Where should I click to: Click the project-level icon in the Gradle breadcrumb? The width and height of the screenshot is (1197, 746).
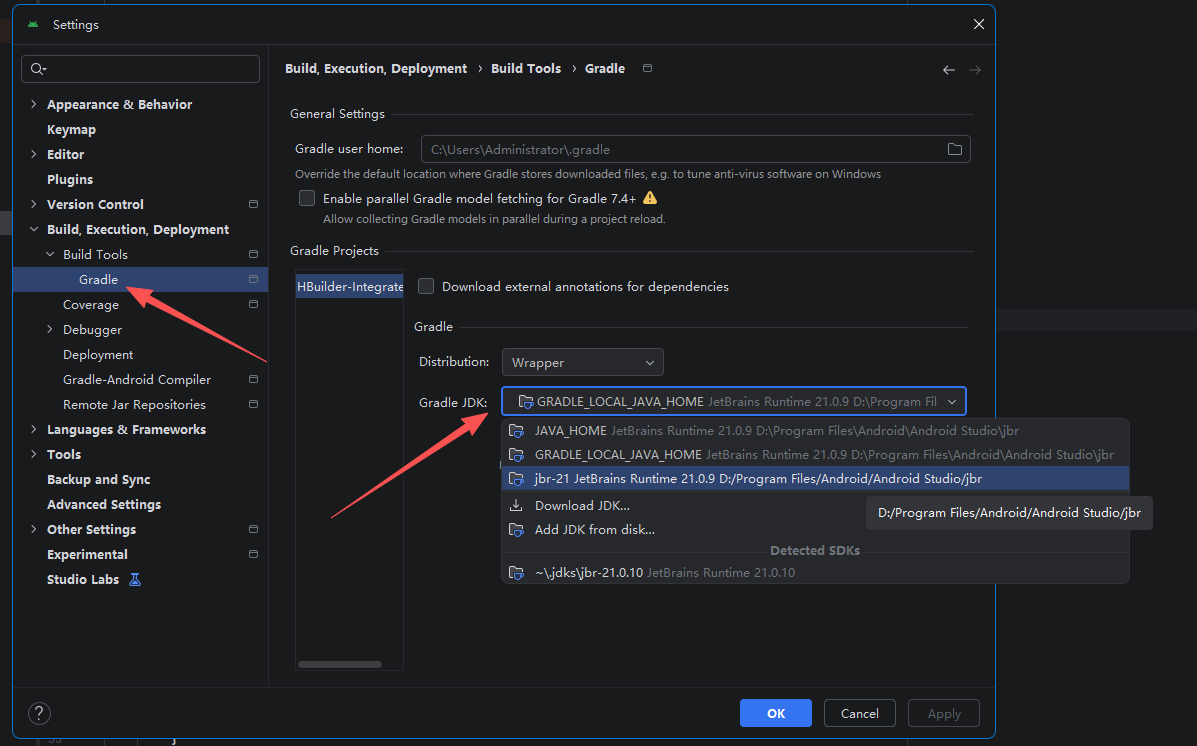pos(647,68)
